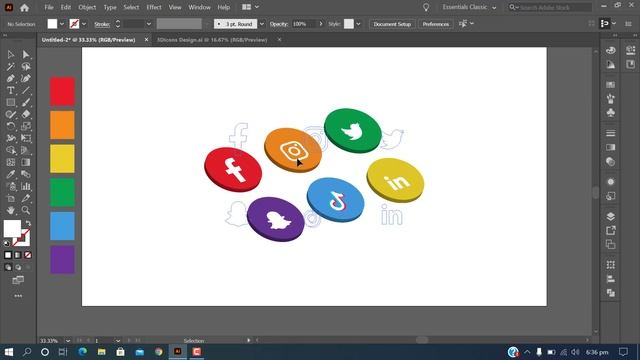Click the Search Adobe Stock field
The width and height of the screenshot is (640, 360).
550,7
